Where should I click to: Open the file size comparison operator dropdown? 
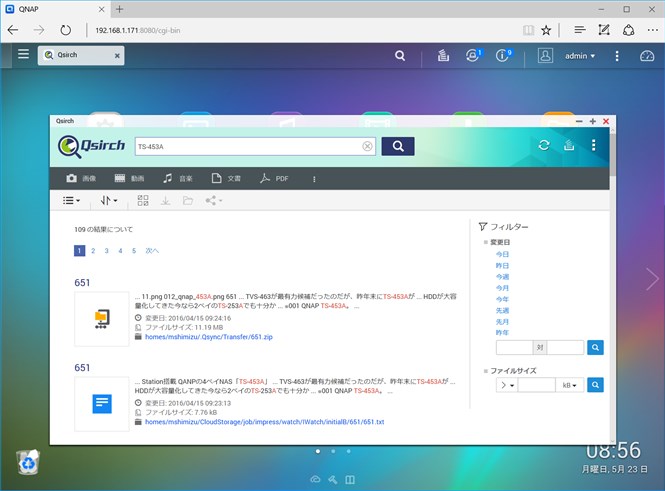[507, 385]
